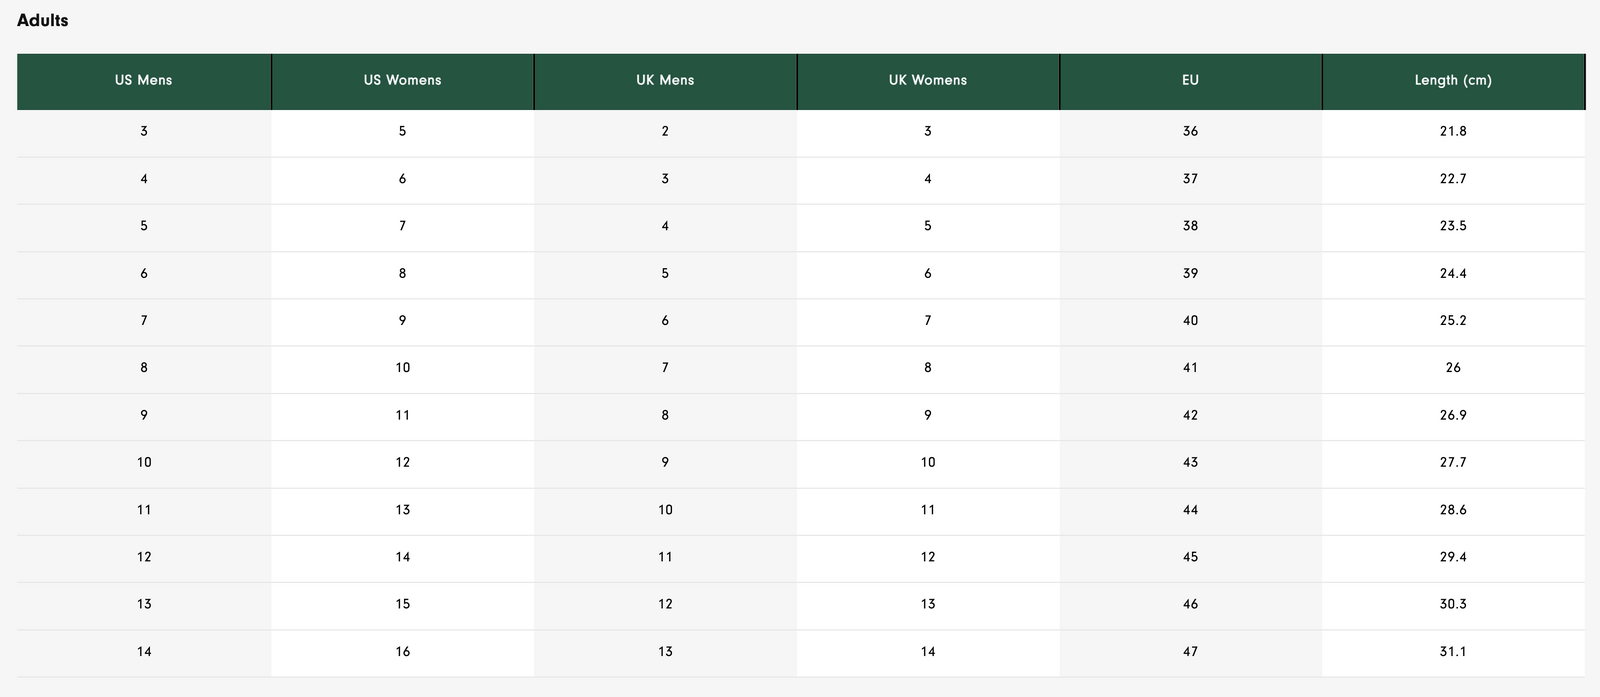Click US Mens 11 in the EU 44 row
The height and width of the screenshot is (697, 1600).
(144, 510)
